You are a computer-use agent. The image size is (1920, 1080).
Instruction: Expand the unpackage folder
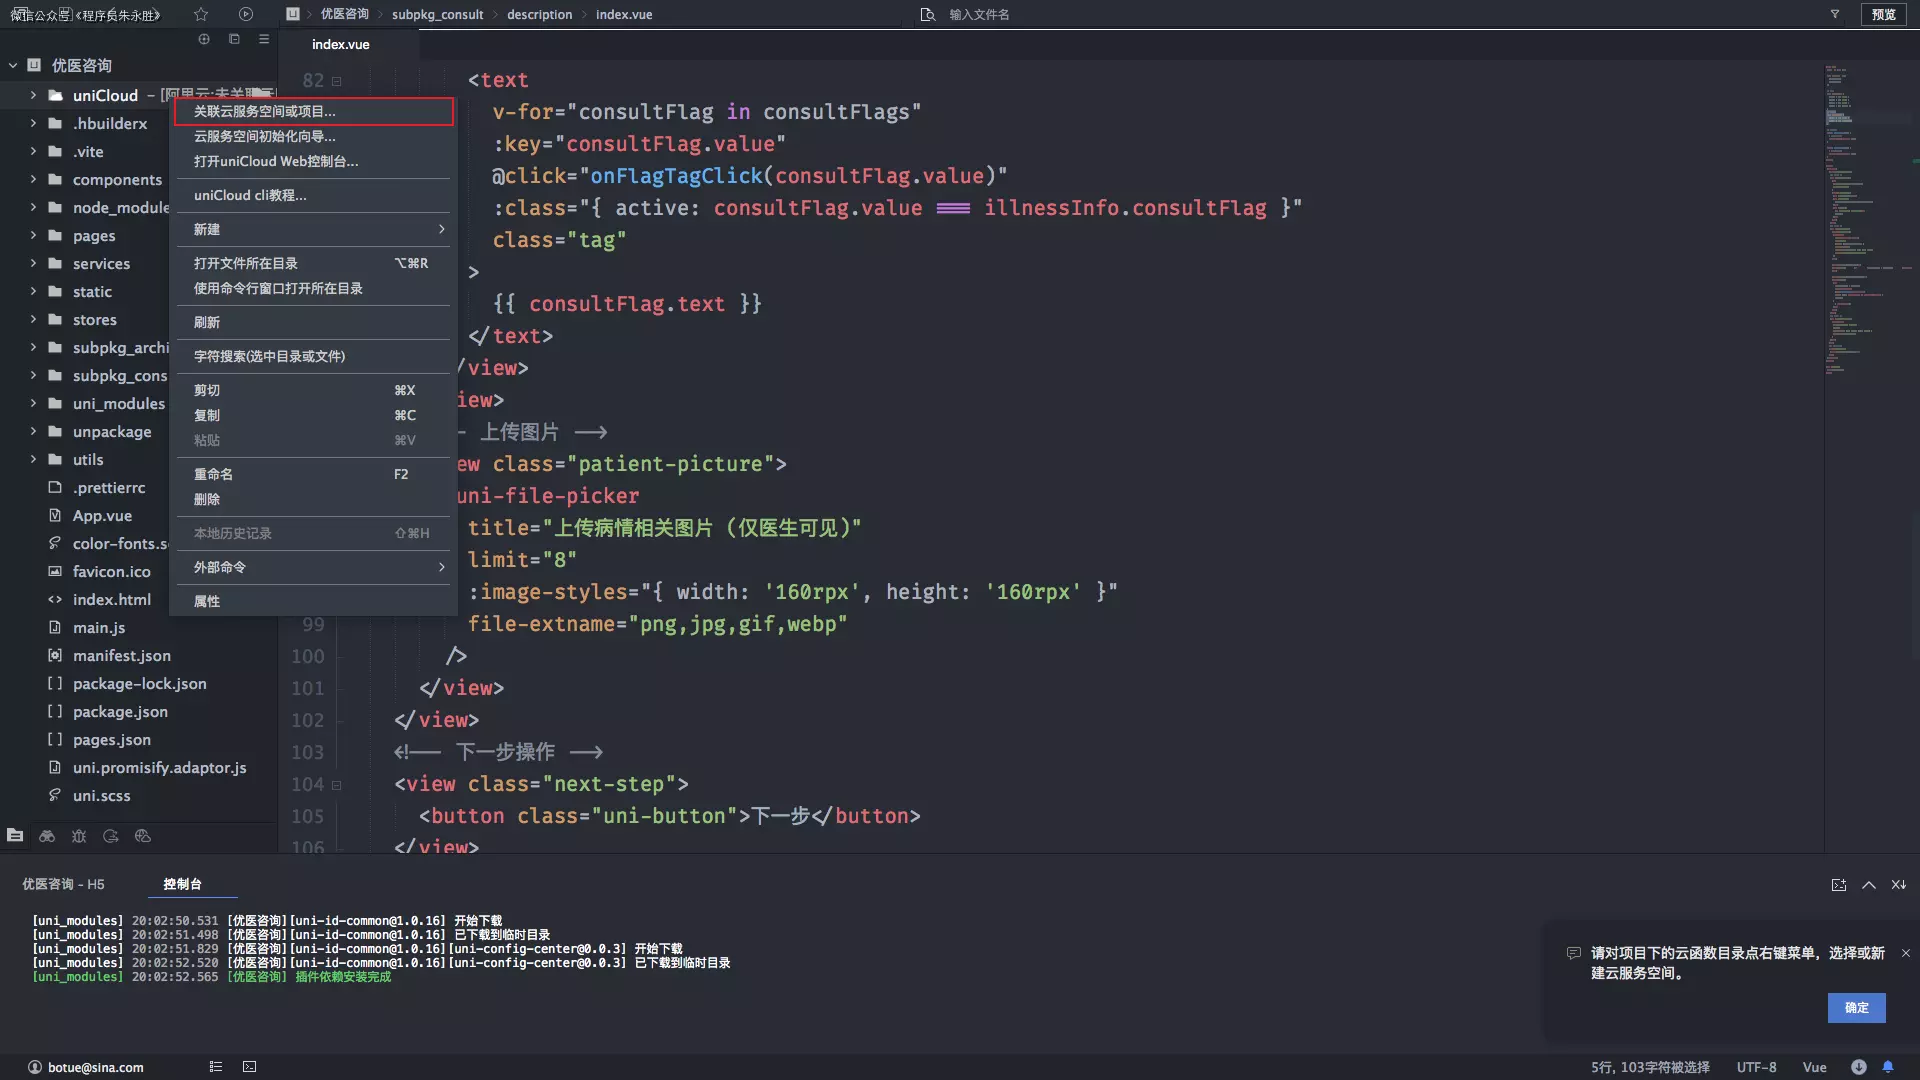click(x=33, y=431)
